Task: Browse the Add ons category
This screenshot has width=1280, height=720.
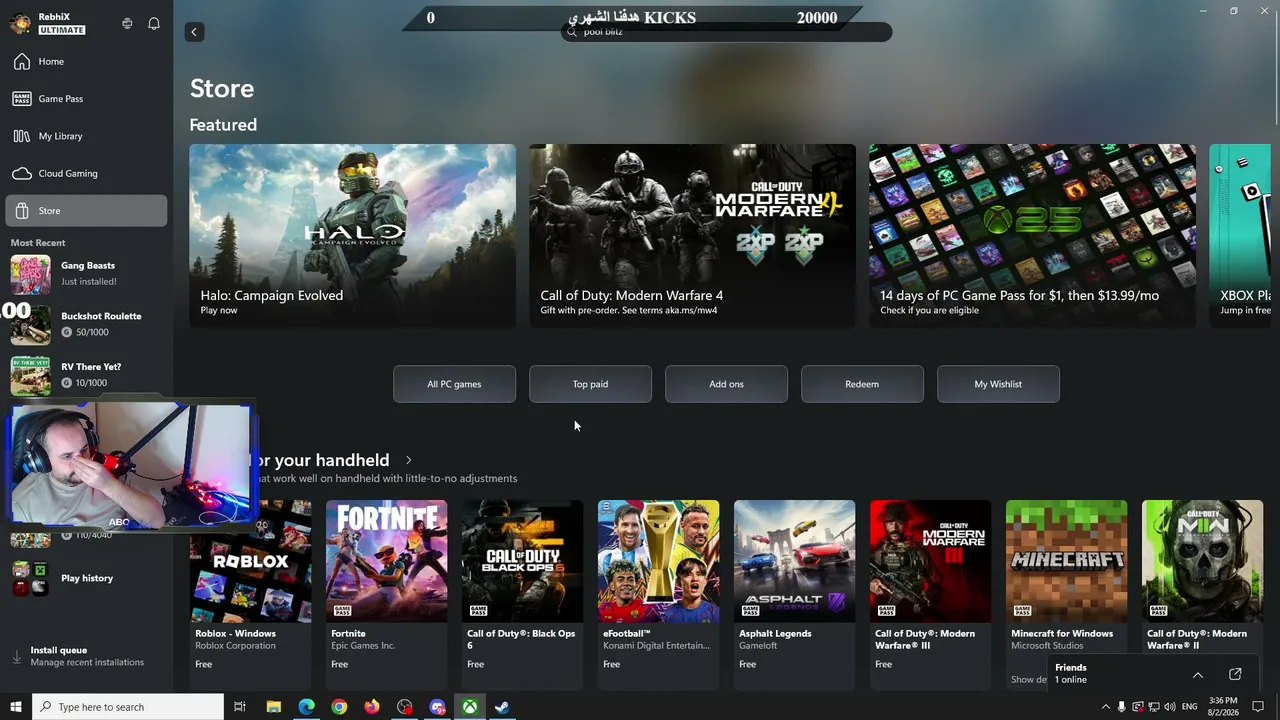Action: [x=726, y=384]
